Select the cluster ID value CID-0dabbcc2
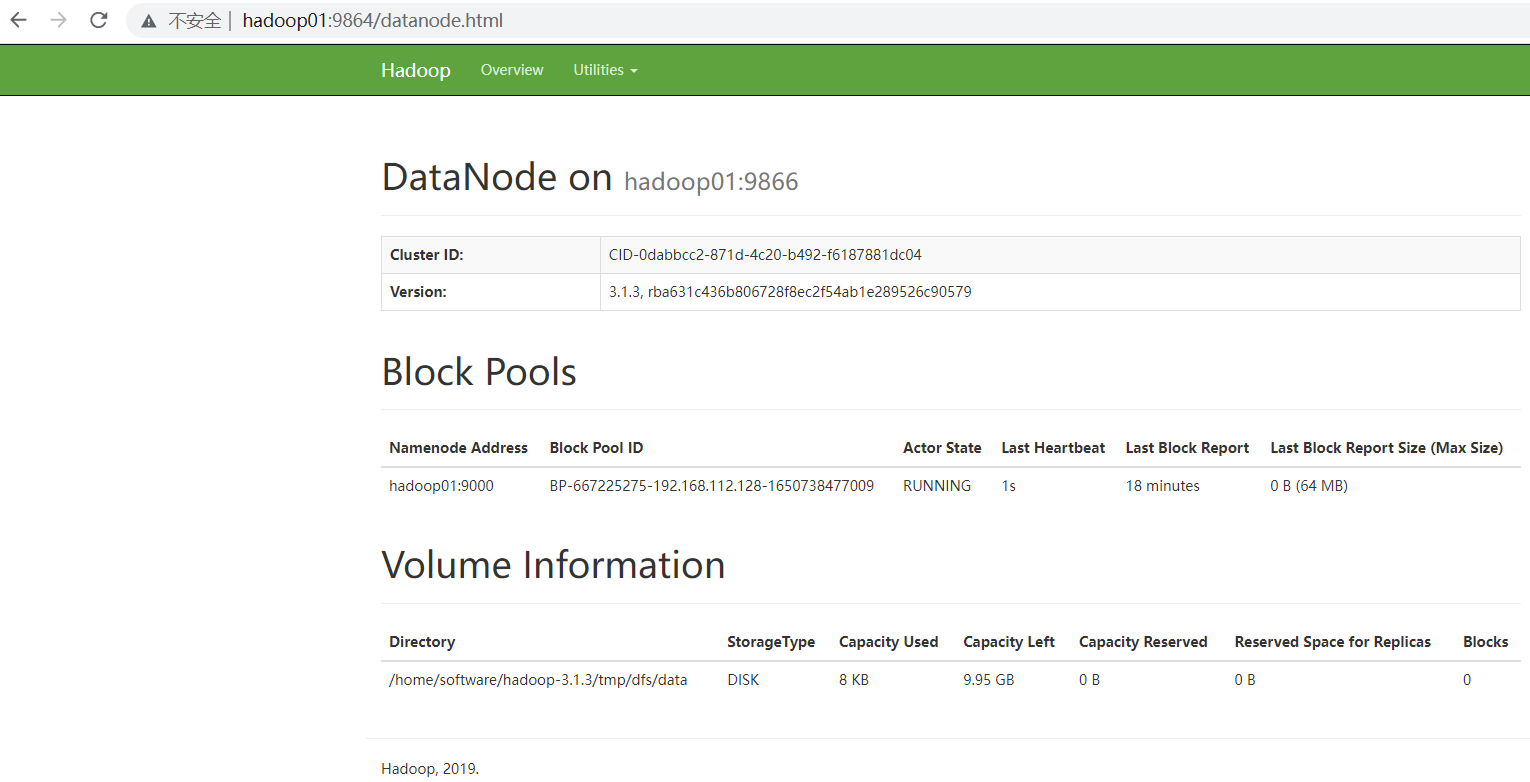This screenshot has width=1530, height=782. pyautogui.click(x=765, y=255)
